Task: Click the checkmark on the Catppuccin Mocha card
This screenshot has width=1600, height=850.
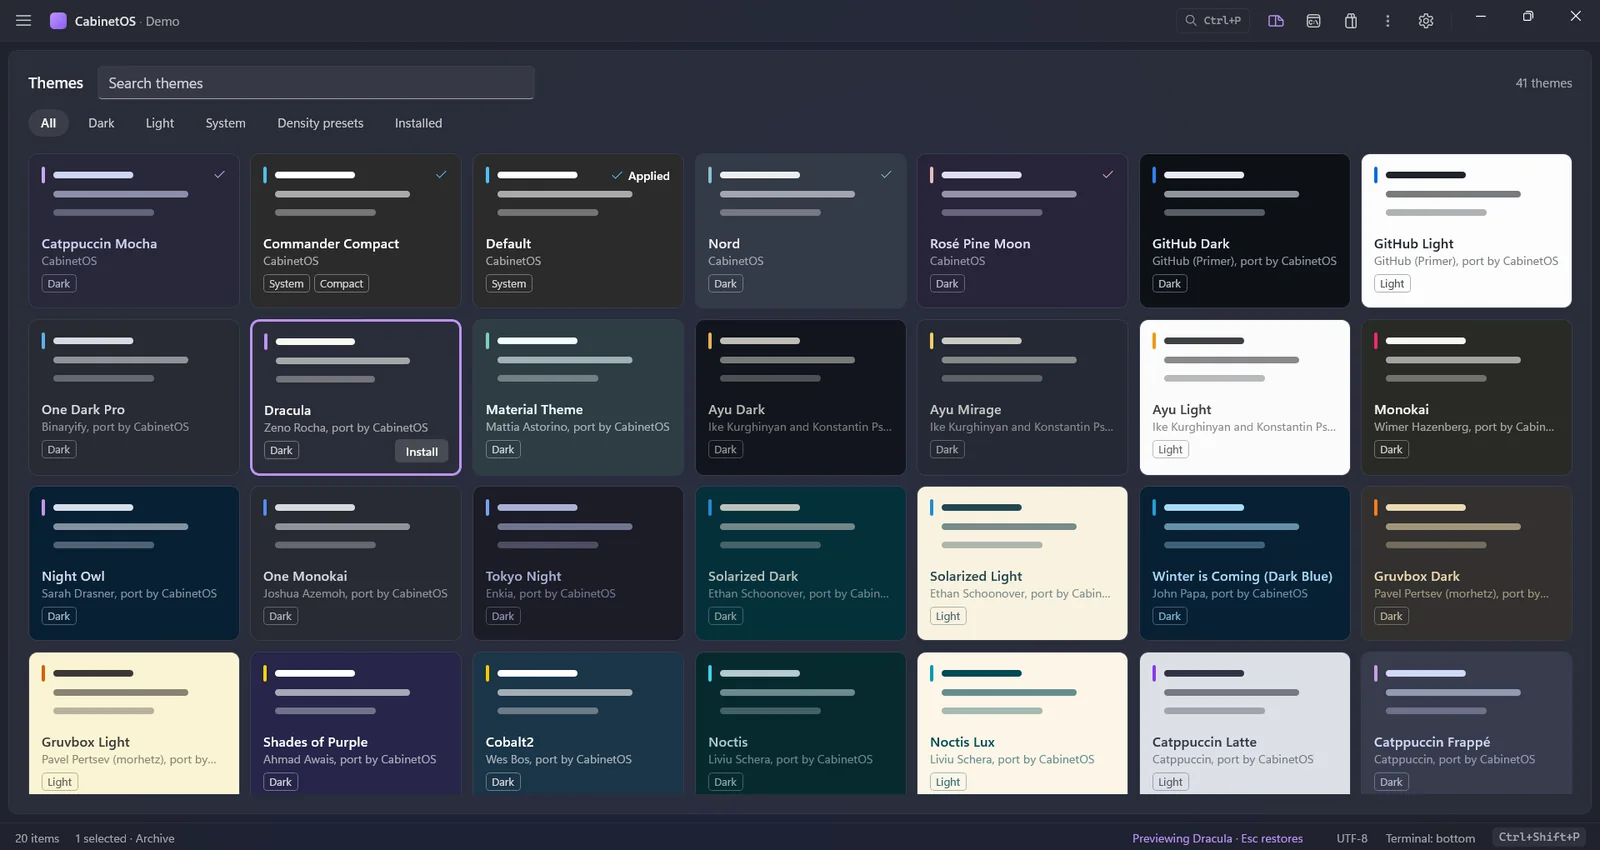Action: [220, 175]
